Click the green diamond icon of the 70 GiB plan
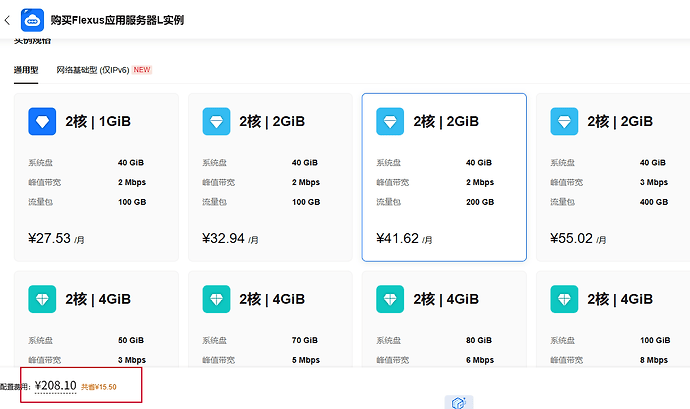Image resolution: width=690 pixels, height=409 pixels. tap(216, 299)
